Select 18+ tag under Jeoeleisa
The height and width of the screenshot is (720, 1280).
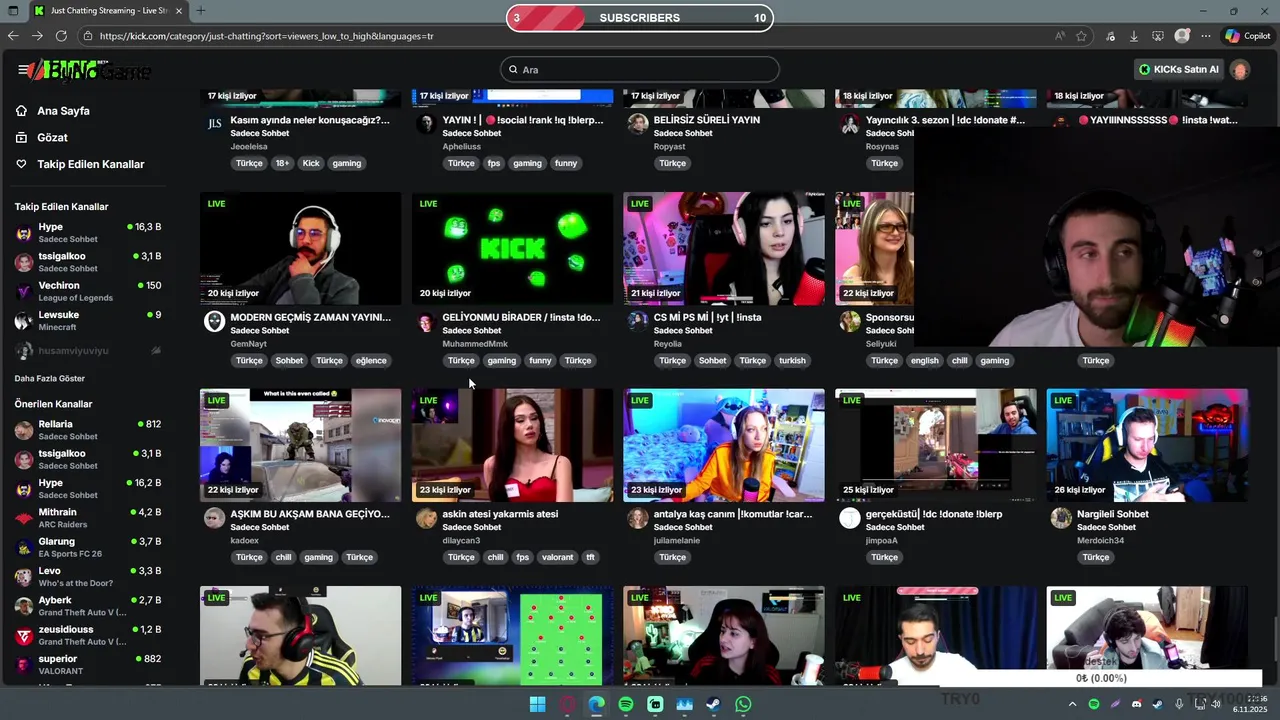[x=283, y=164]
